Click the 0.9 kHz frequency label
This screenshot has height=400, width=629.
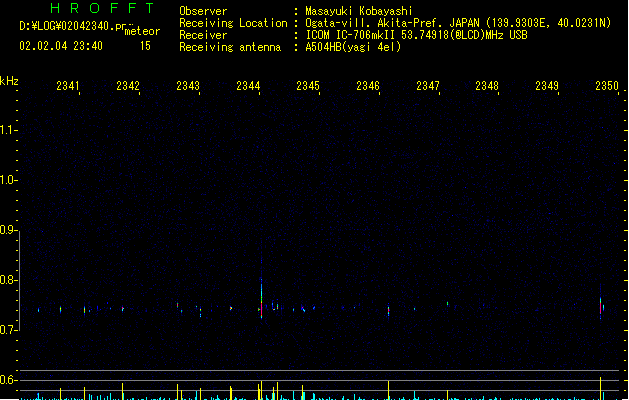pos(8,230)
